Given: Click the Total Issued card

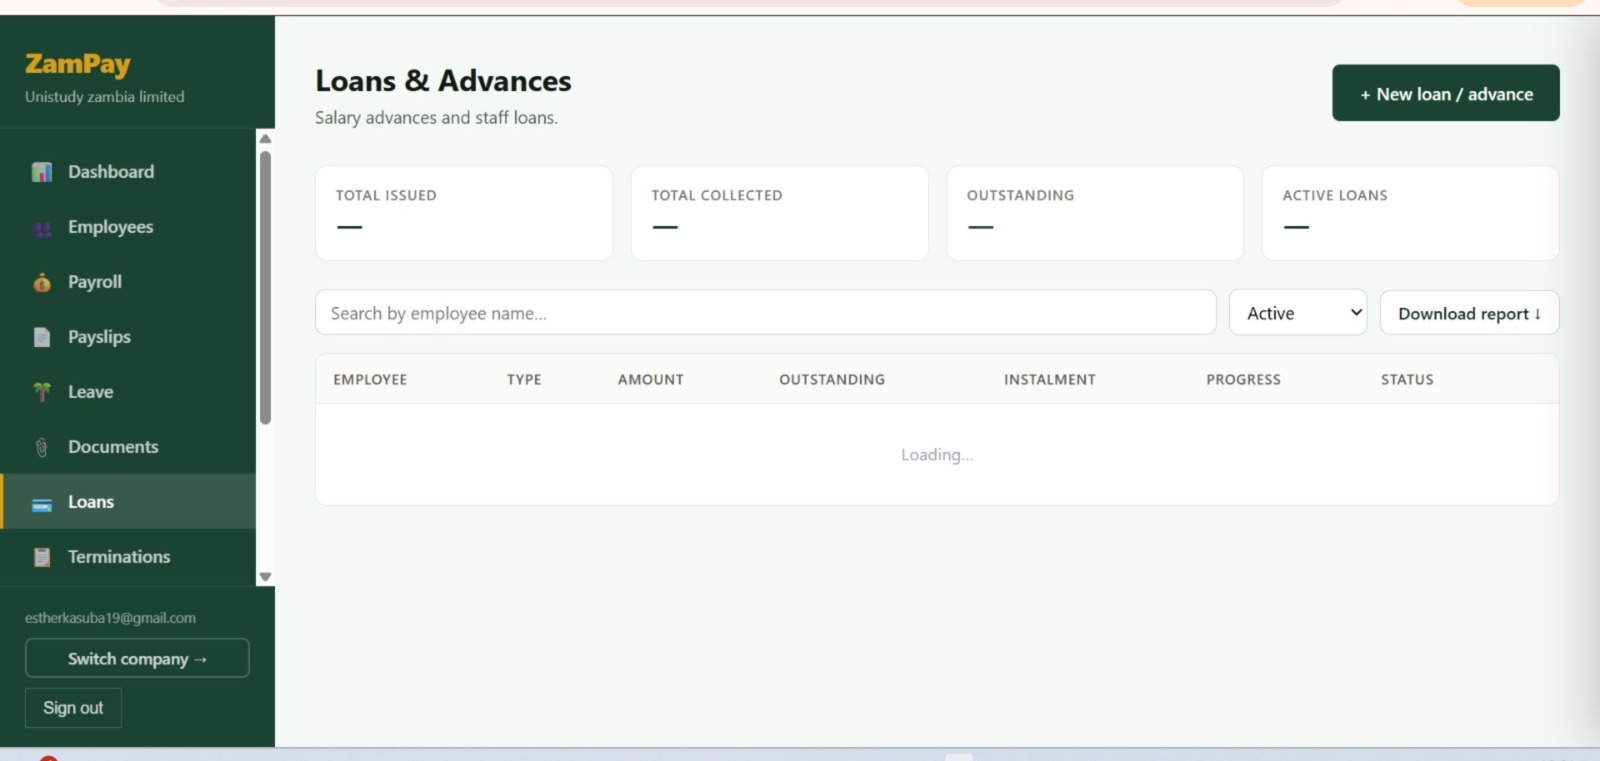Looking at the screenshot, I should pos(464,213).
